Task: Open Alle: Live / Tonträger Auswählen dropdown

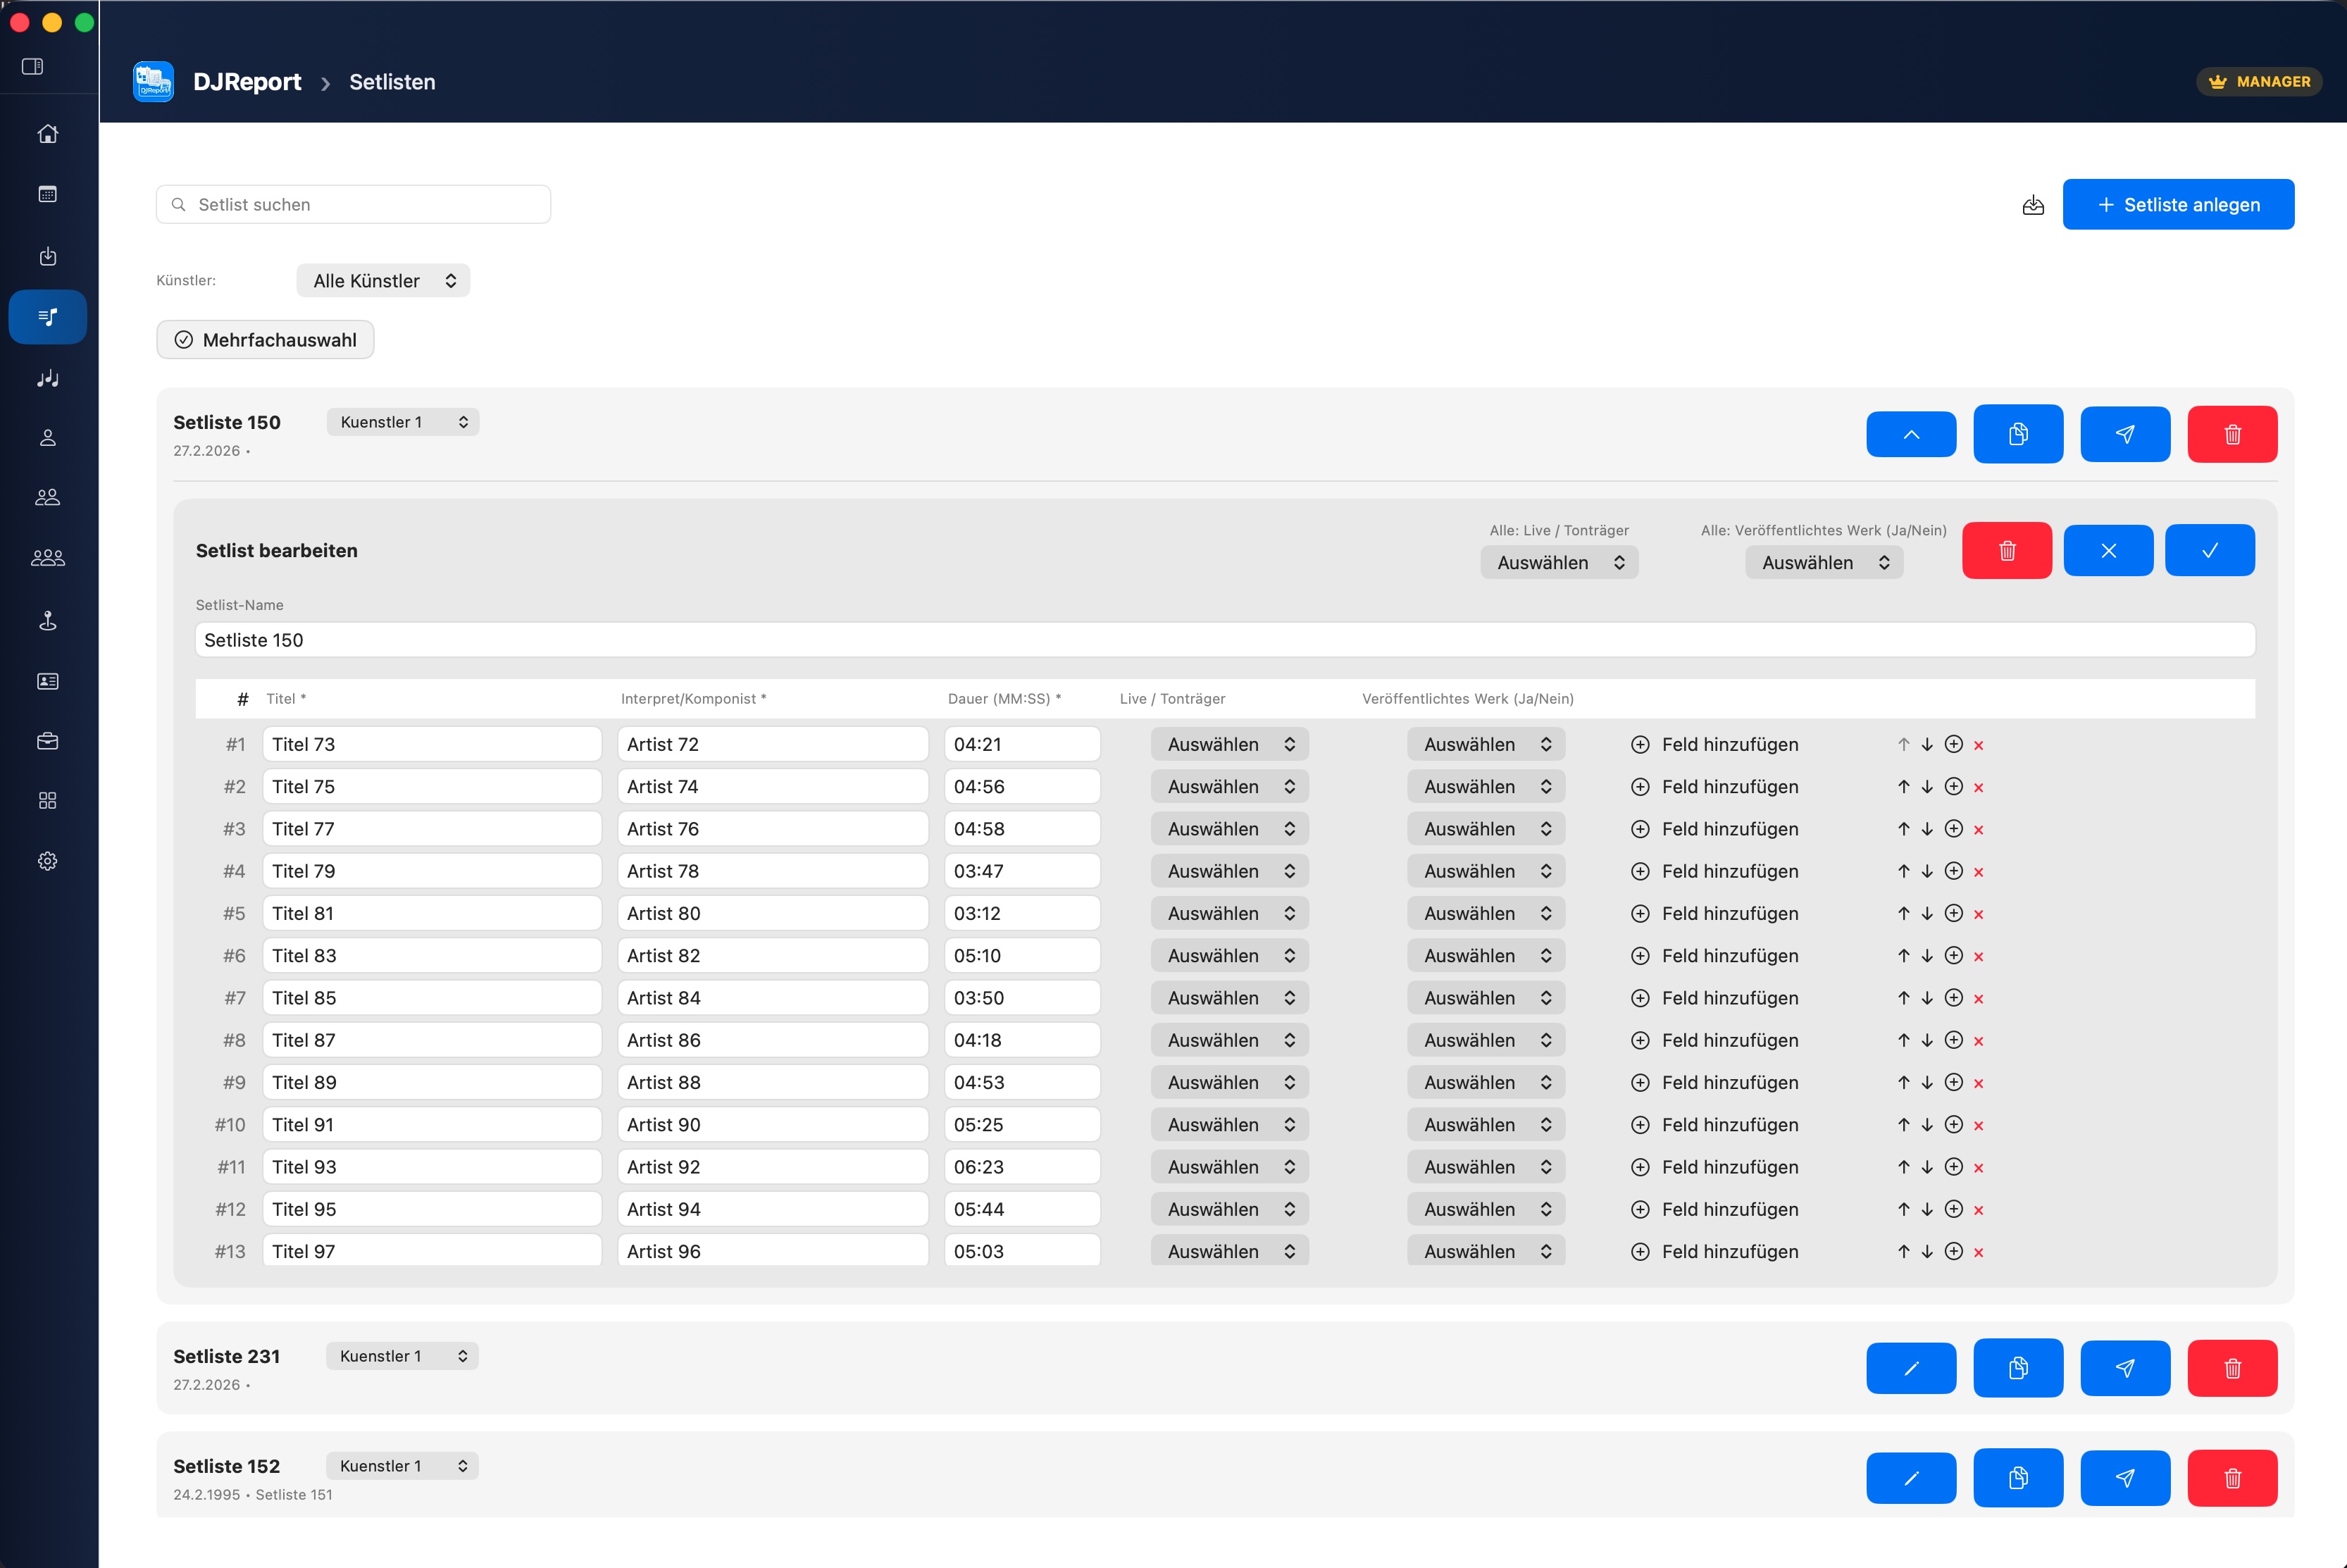Action: 1558,563
